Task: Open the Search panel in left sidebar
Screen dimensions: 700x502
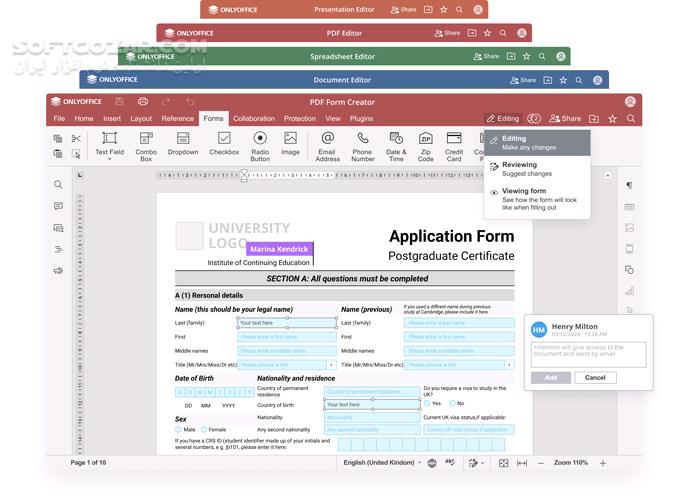Action: point(58,184)
